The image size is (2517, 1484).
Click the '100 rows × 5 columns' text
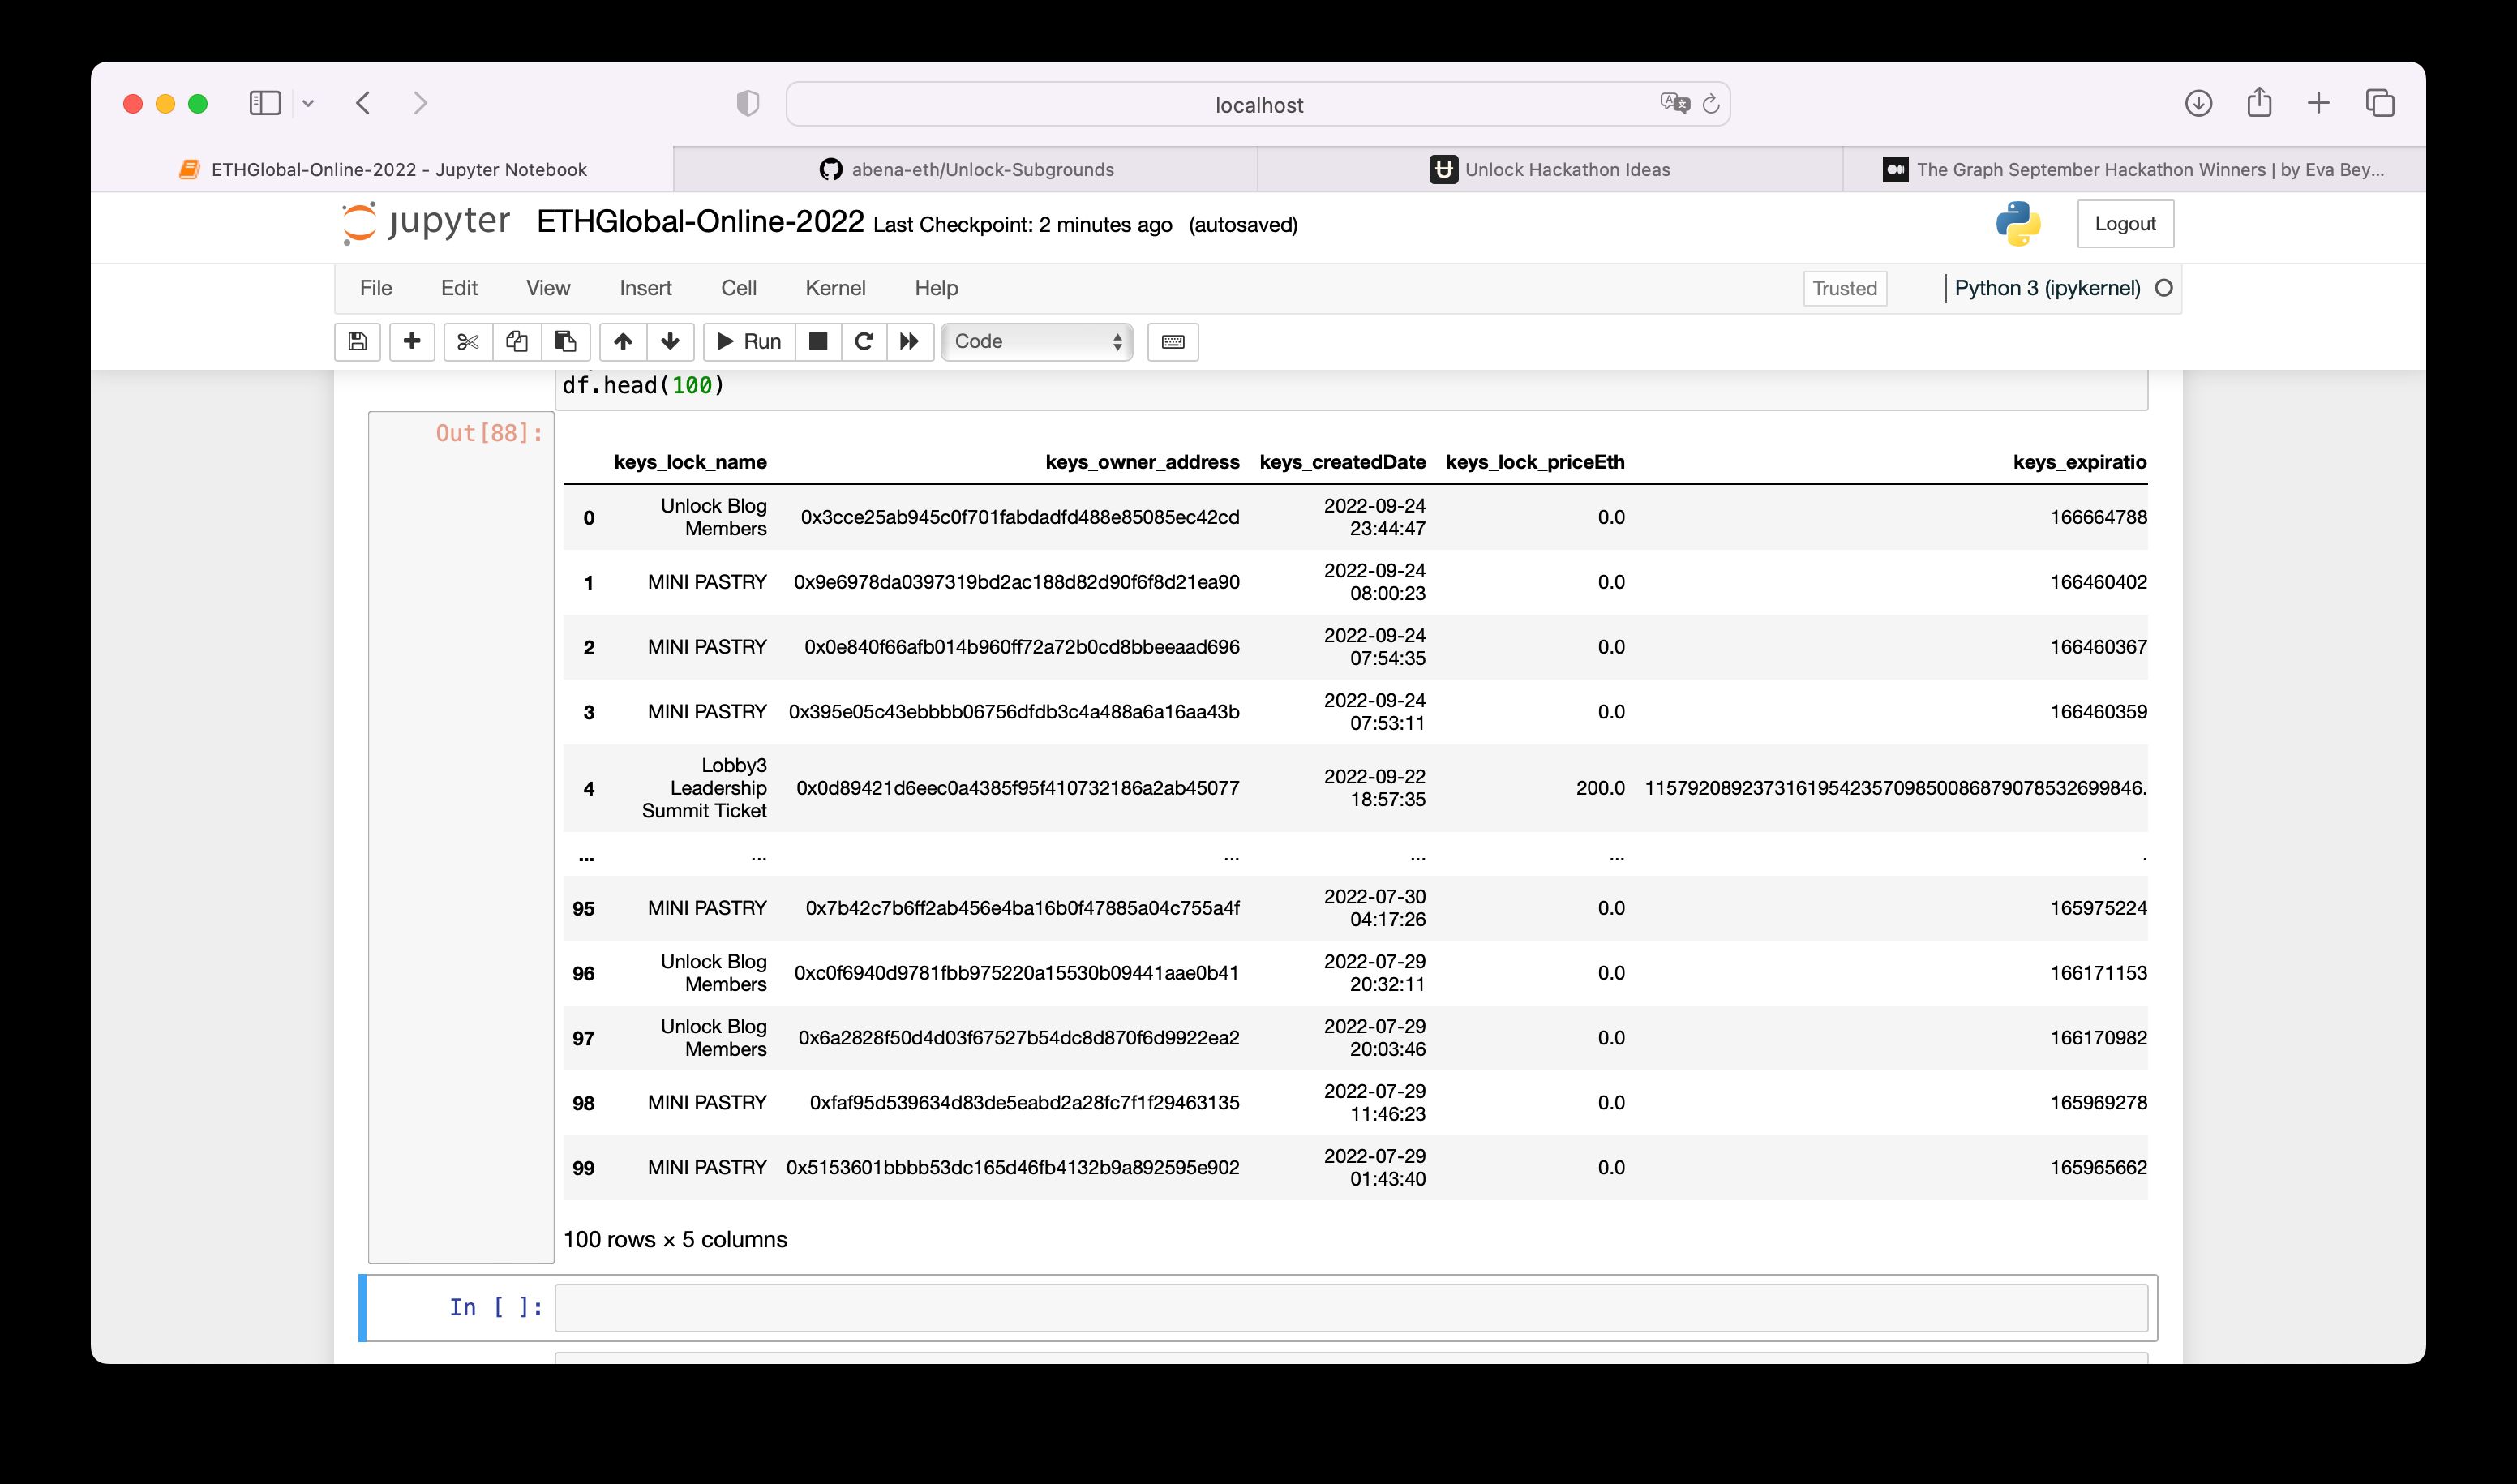[x=675, y=1240]
